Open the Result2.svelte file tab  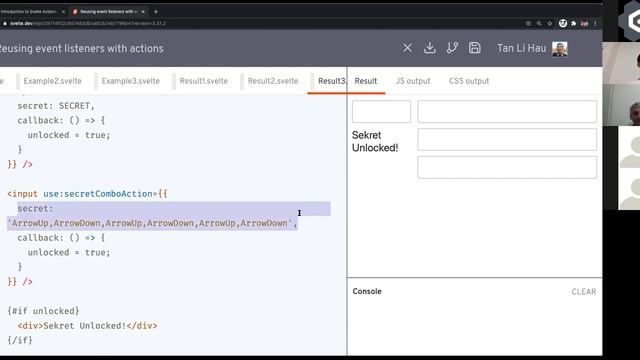[x=273, y=81]
